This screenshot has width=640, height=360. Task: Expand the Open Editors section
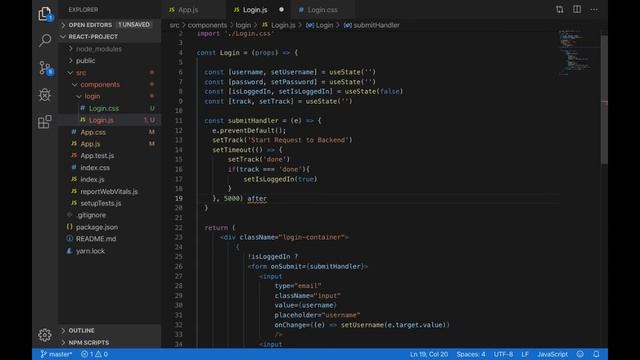[90, 25]
